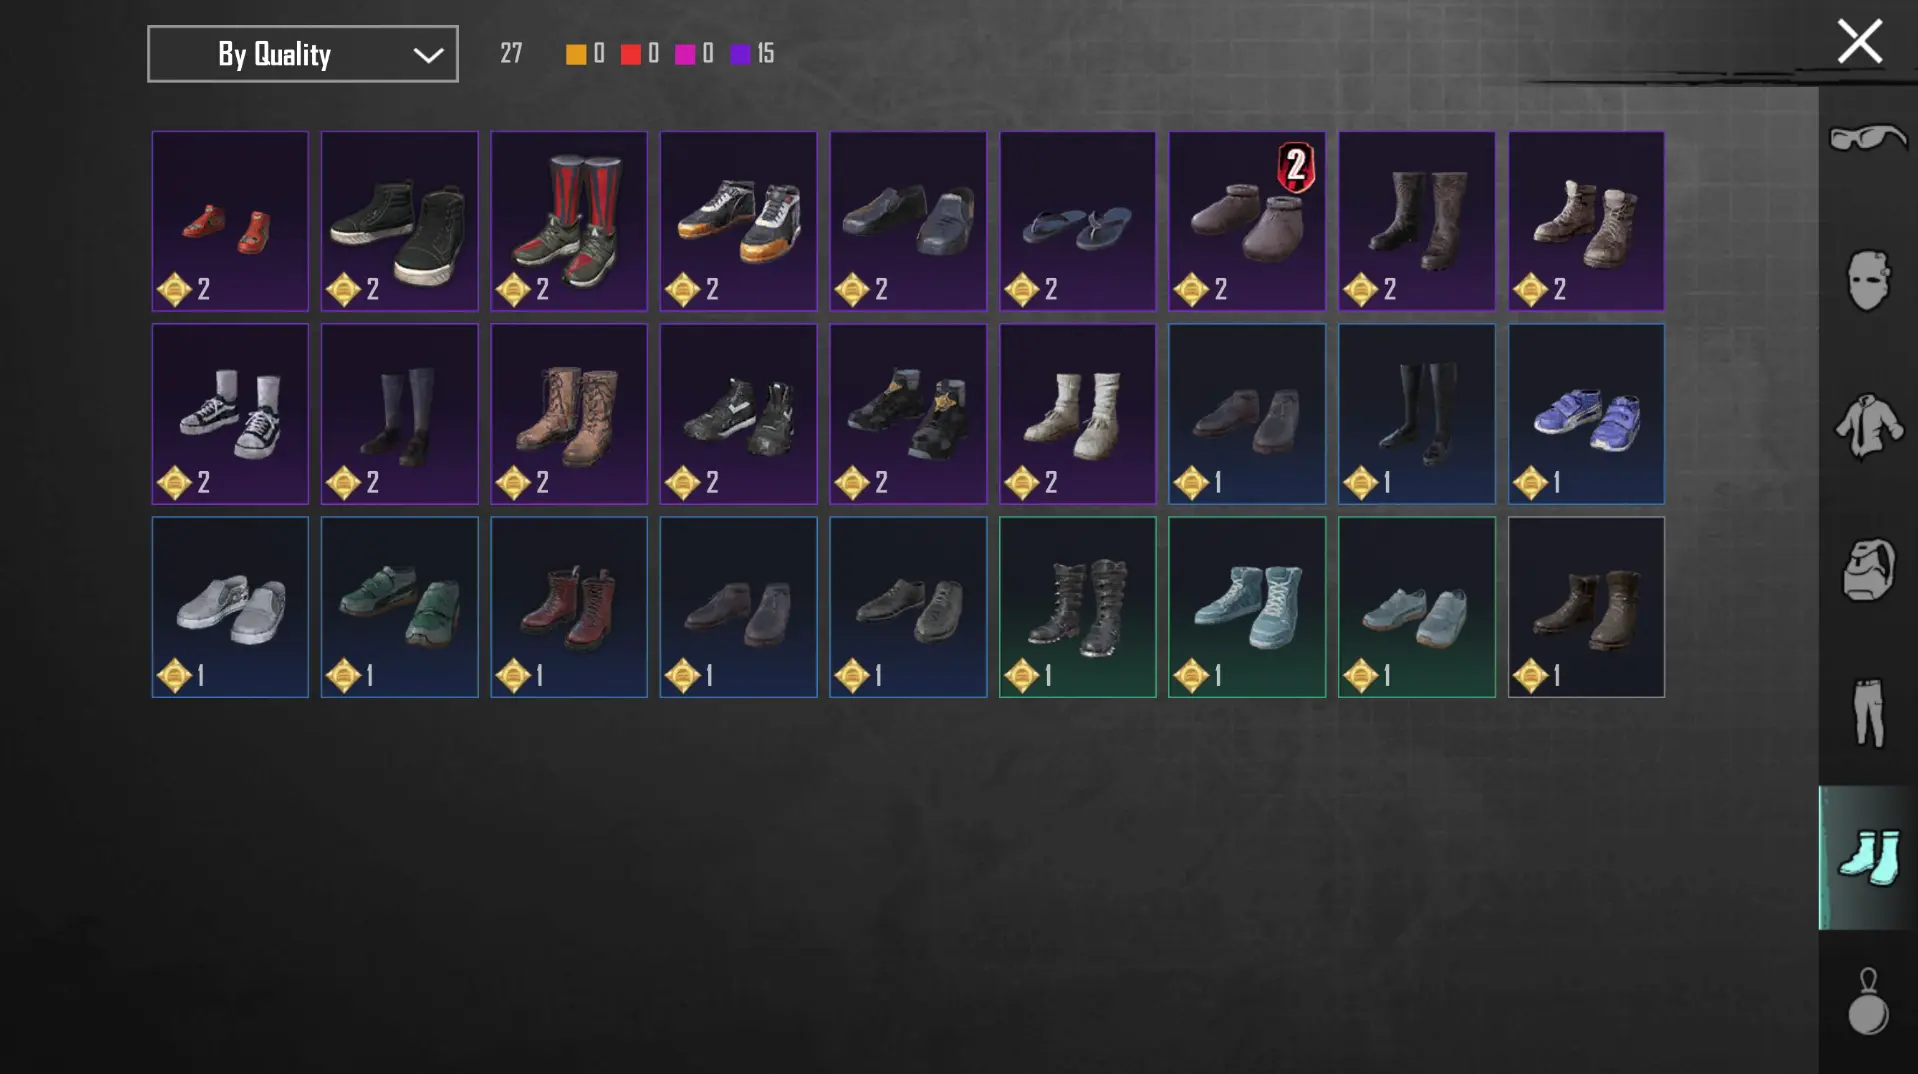Select the backpack category icon

click(1867, 569)
